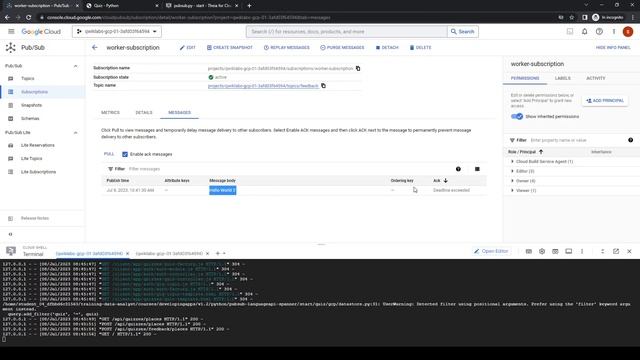Click the Cloud Shell activation icon in the header
Viewport: 640px width, 360px height.
click(x=570, y=31)
